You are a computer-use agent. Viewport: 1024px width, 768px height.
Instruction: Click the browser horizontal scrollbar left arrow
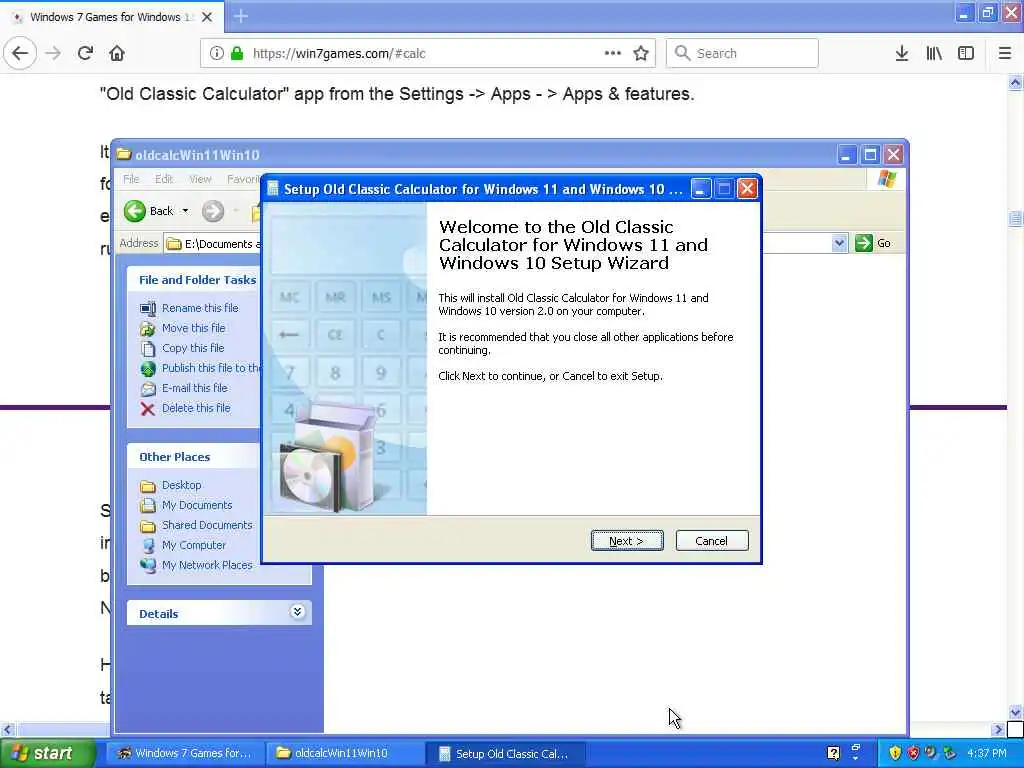pyautogui.click(x=7, y=729)
